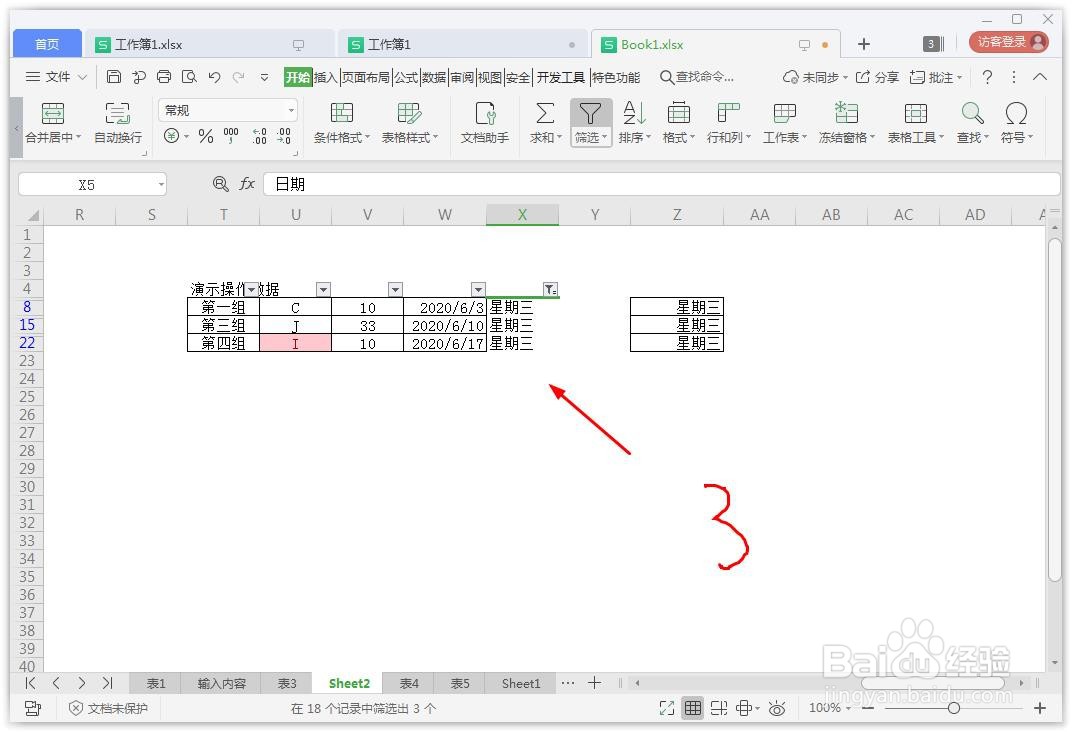Screen dimensions: 1072x732
Task: Switch to Normal view icon in status bar
Action: [693, 708]
